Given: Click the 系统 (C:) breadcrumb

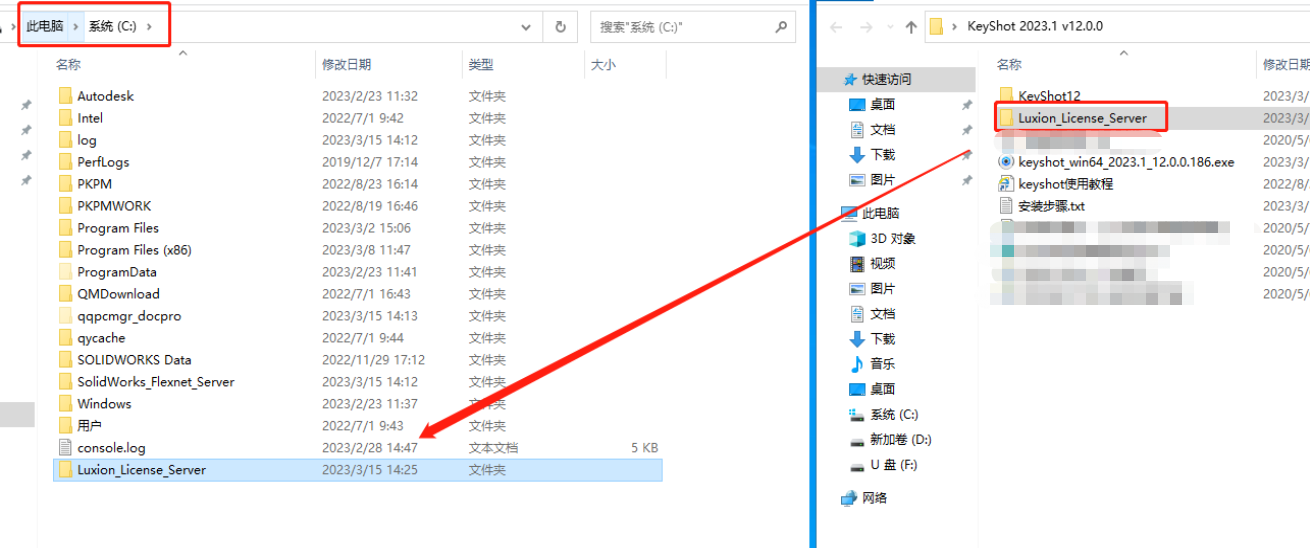Looking at the screenshot, I should pyautogui.click(x=112, y=27).
